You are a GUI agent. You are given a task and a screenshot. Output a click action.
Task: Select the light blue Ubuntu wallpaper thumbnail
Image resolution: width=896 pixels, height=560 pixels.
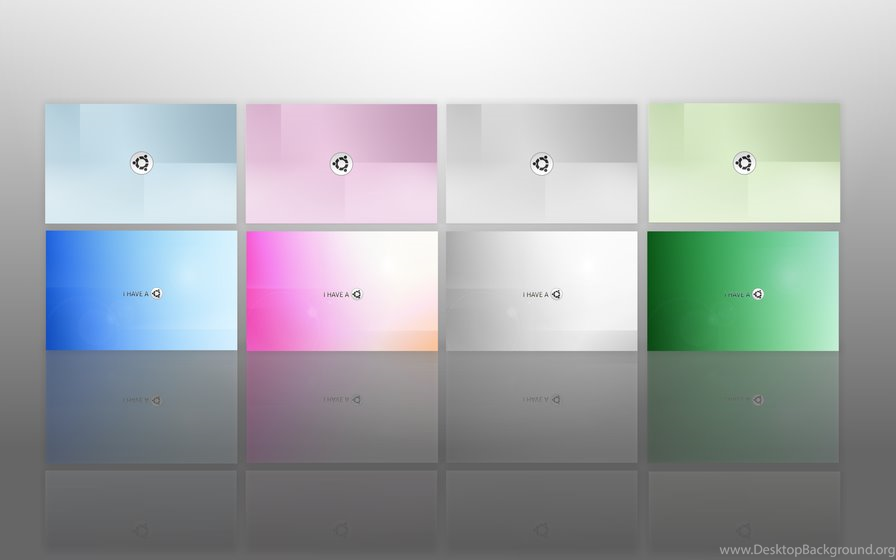pyautogui.click(x=141, y=163)
